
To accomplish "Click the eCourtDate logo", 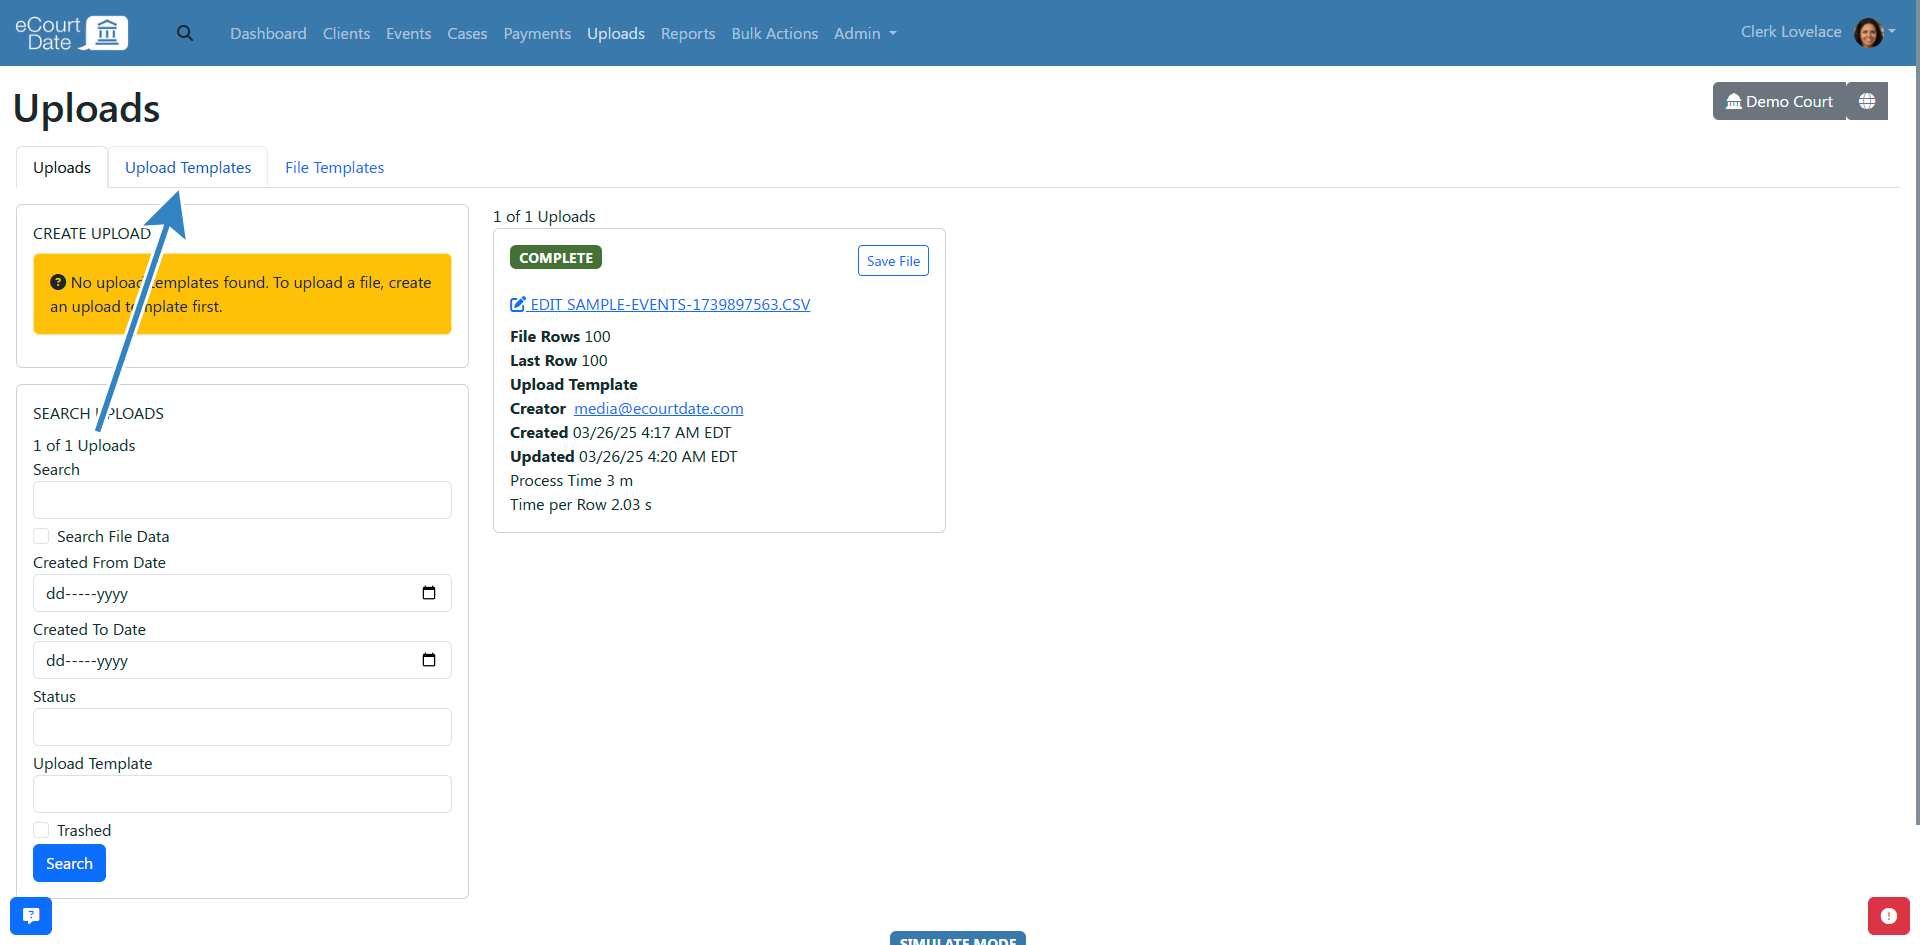I will point(71,33).
